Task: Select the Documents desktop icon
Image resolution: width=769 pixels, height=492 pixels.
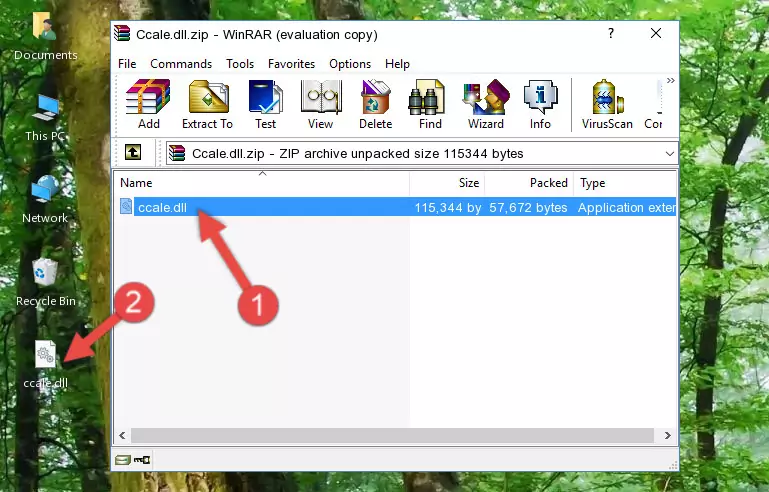Action: pos(46,36)
